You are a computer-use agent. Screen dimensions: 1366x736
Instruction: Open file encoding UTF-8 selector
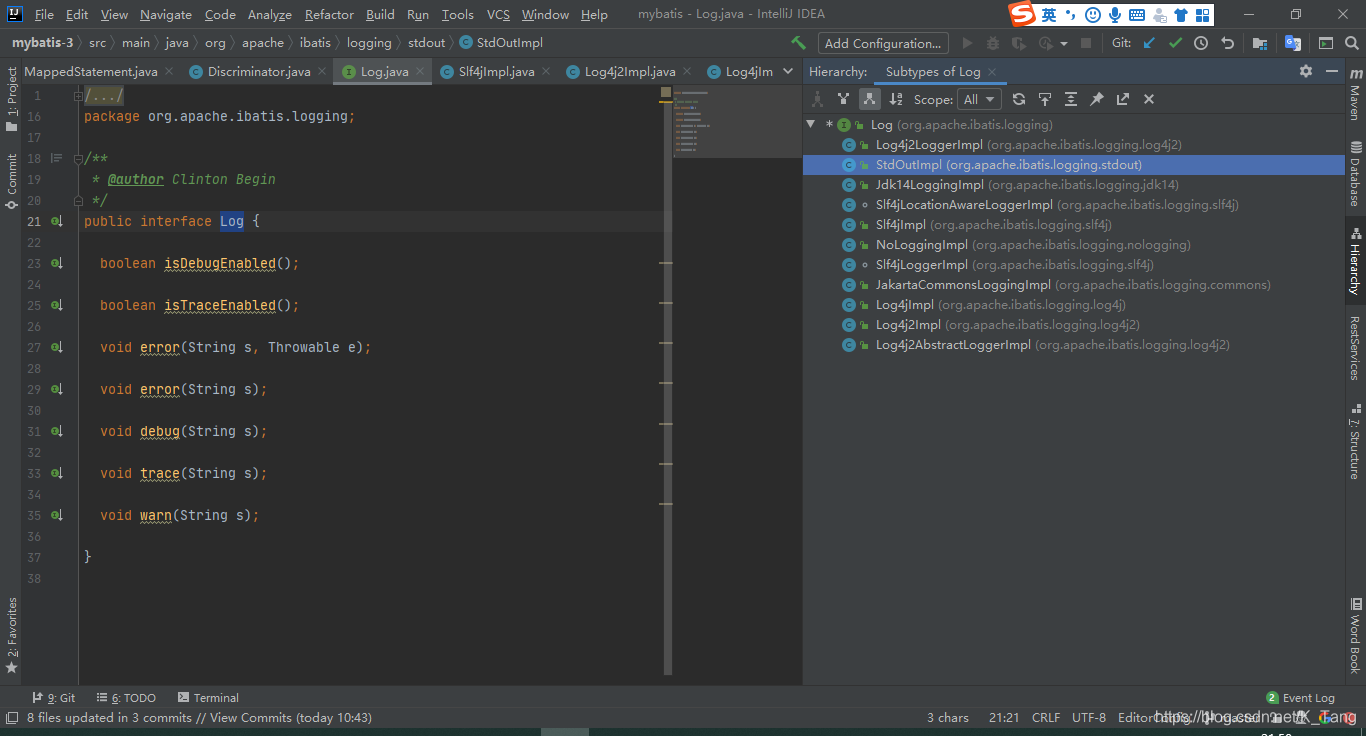pyautogui.click(x=1089, y=717)
